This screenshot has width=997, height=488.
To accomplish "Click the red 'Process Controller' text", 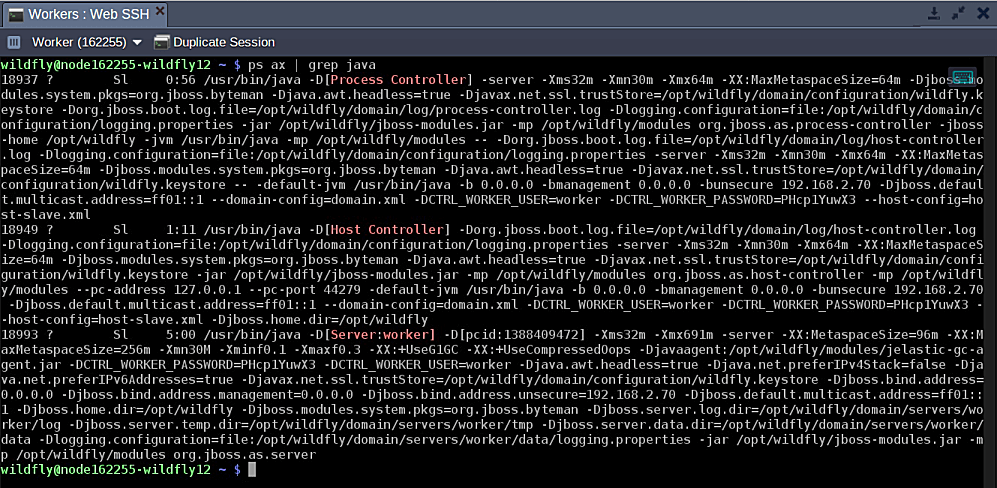I will (x=399, y=80).
